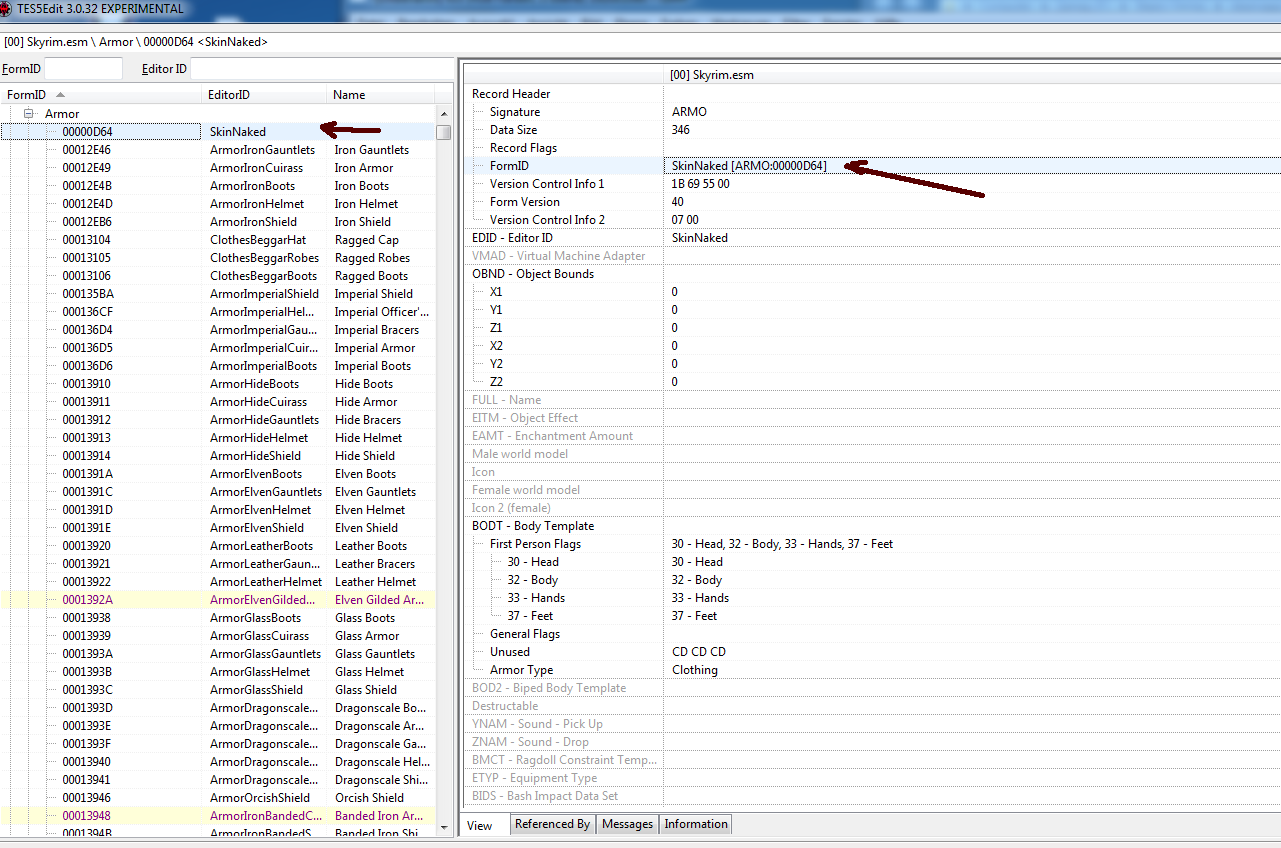Click the SkinNaked [ARMO:00000D64] FormID value
The width and height of the screenshot is (1281, 848).
click(749, 166)
